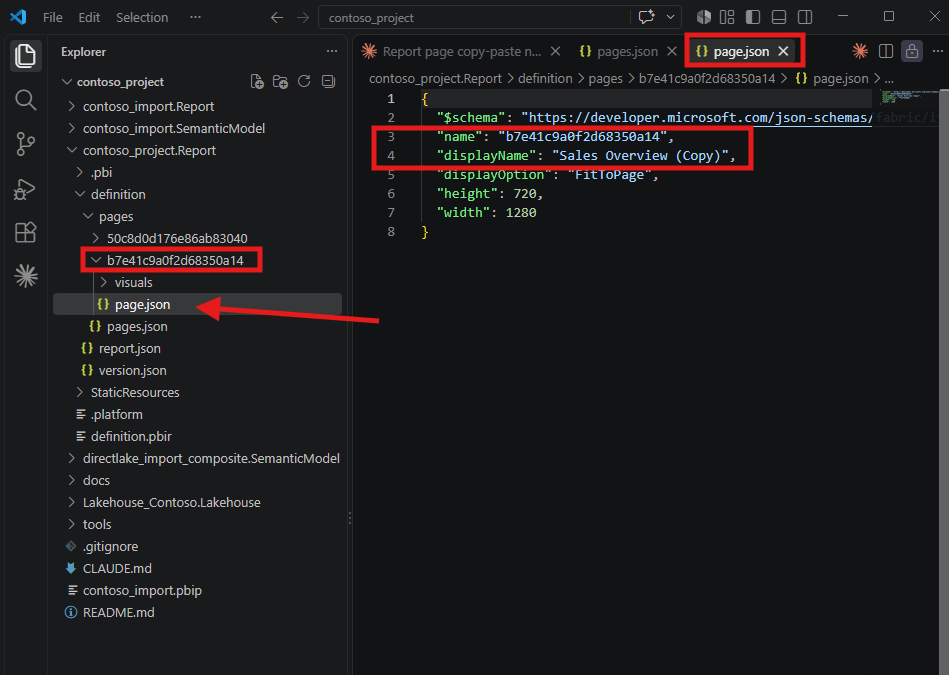Open Source Control view
Viewport: 949px width, 675px height.
click(x=25, y=144)
